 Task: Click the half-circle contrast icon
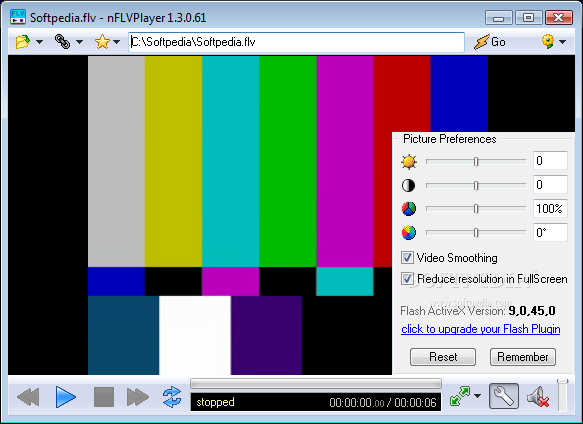[408, 185]
